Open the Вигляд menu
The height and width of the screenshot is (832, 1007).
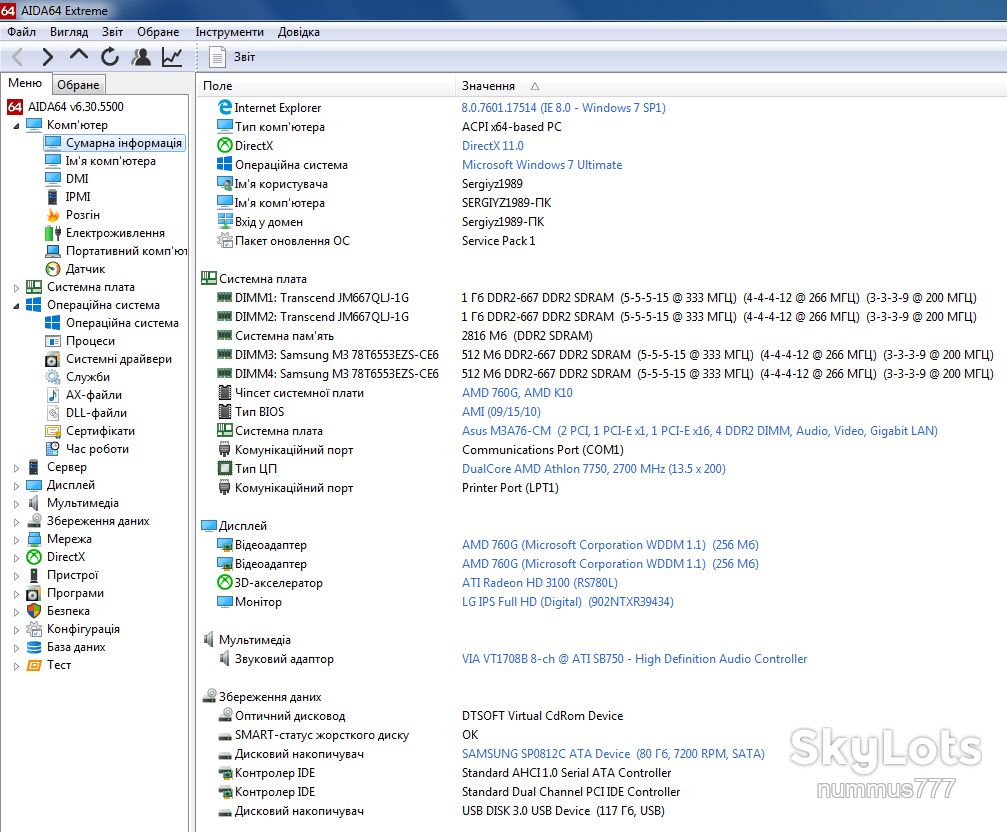pyautogui.click(x=69, y=32)
